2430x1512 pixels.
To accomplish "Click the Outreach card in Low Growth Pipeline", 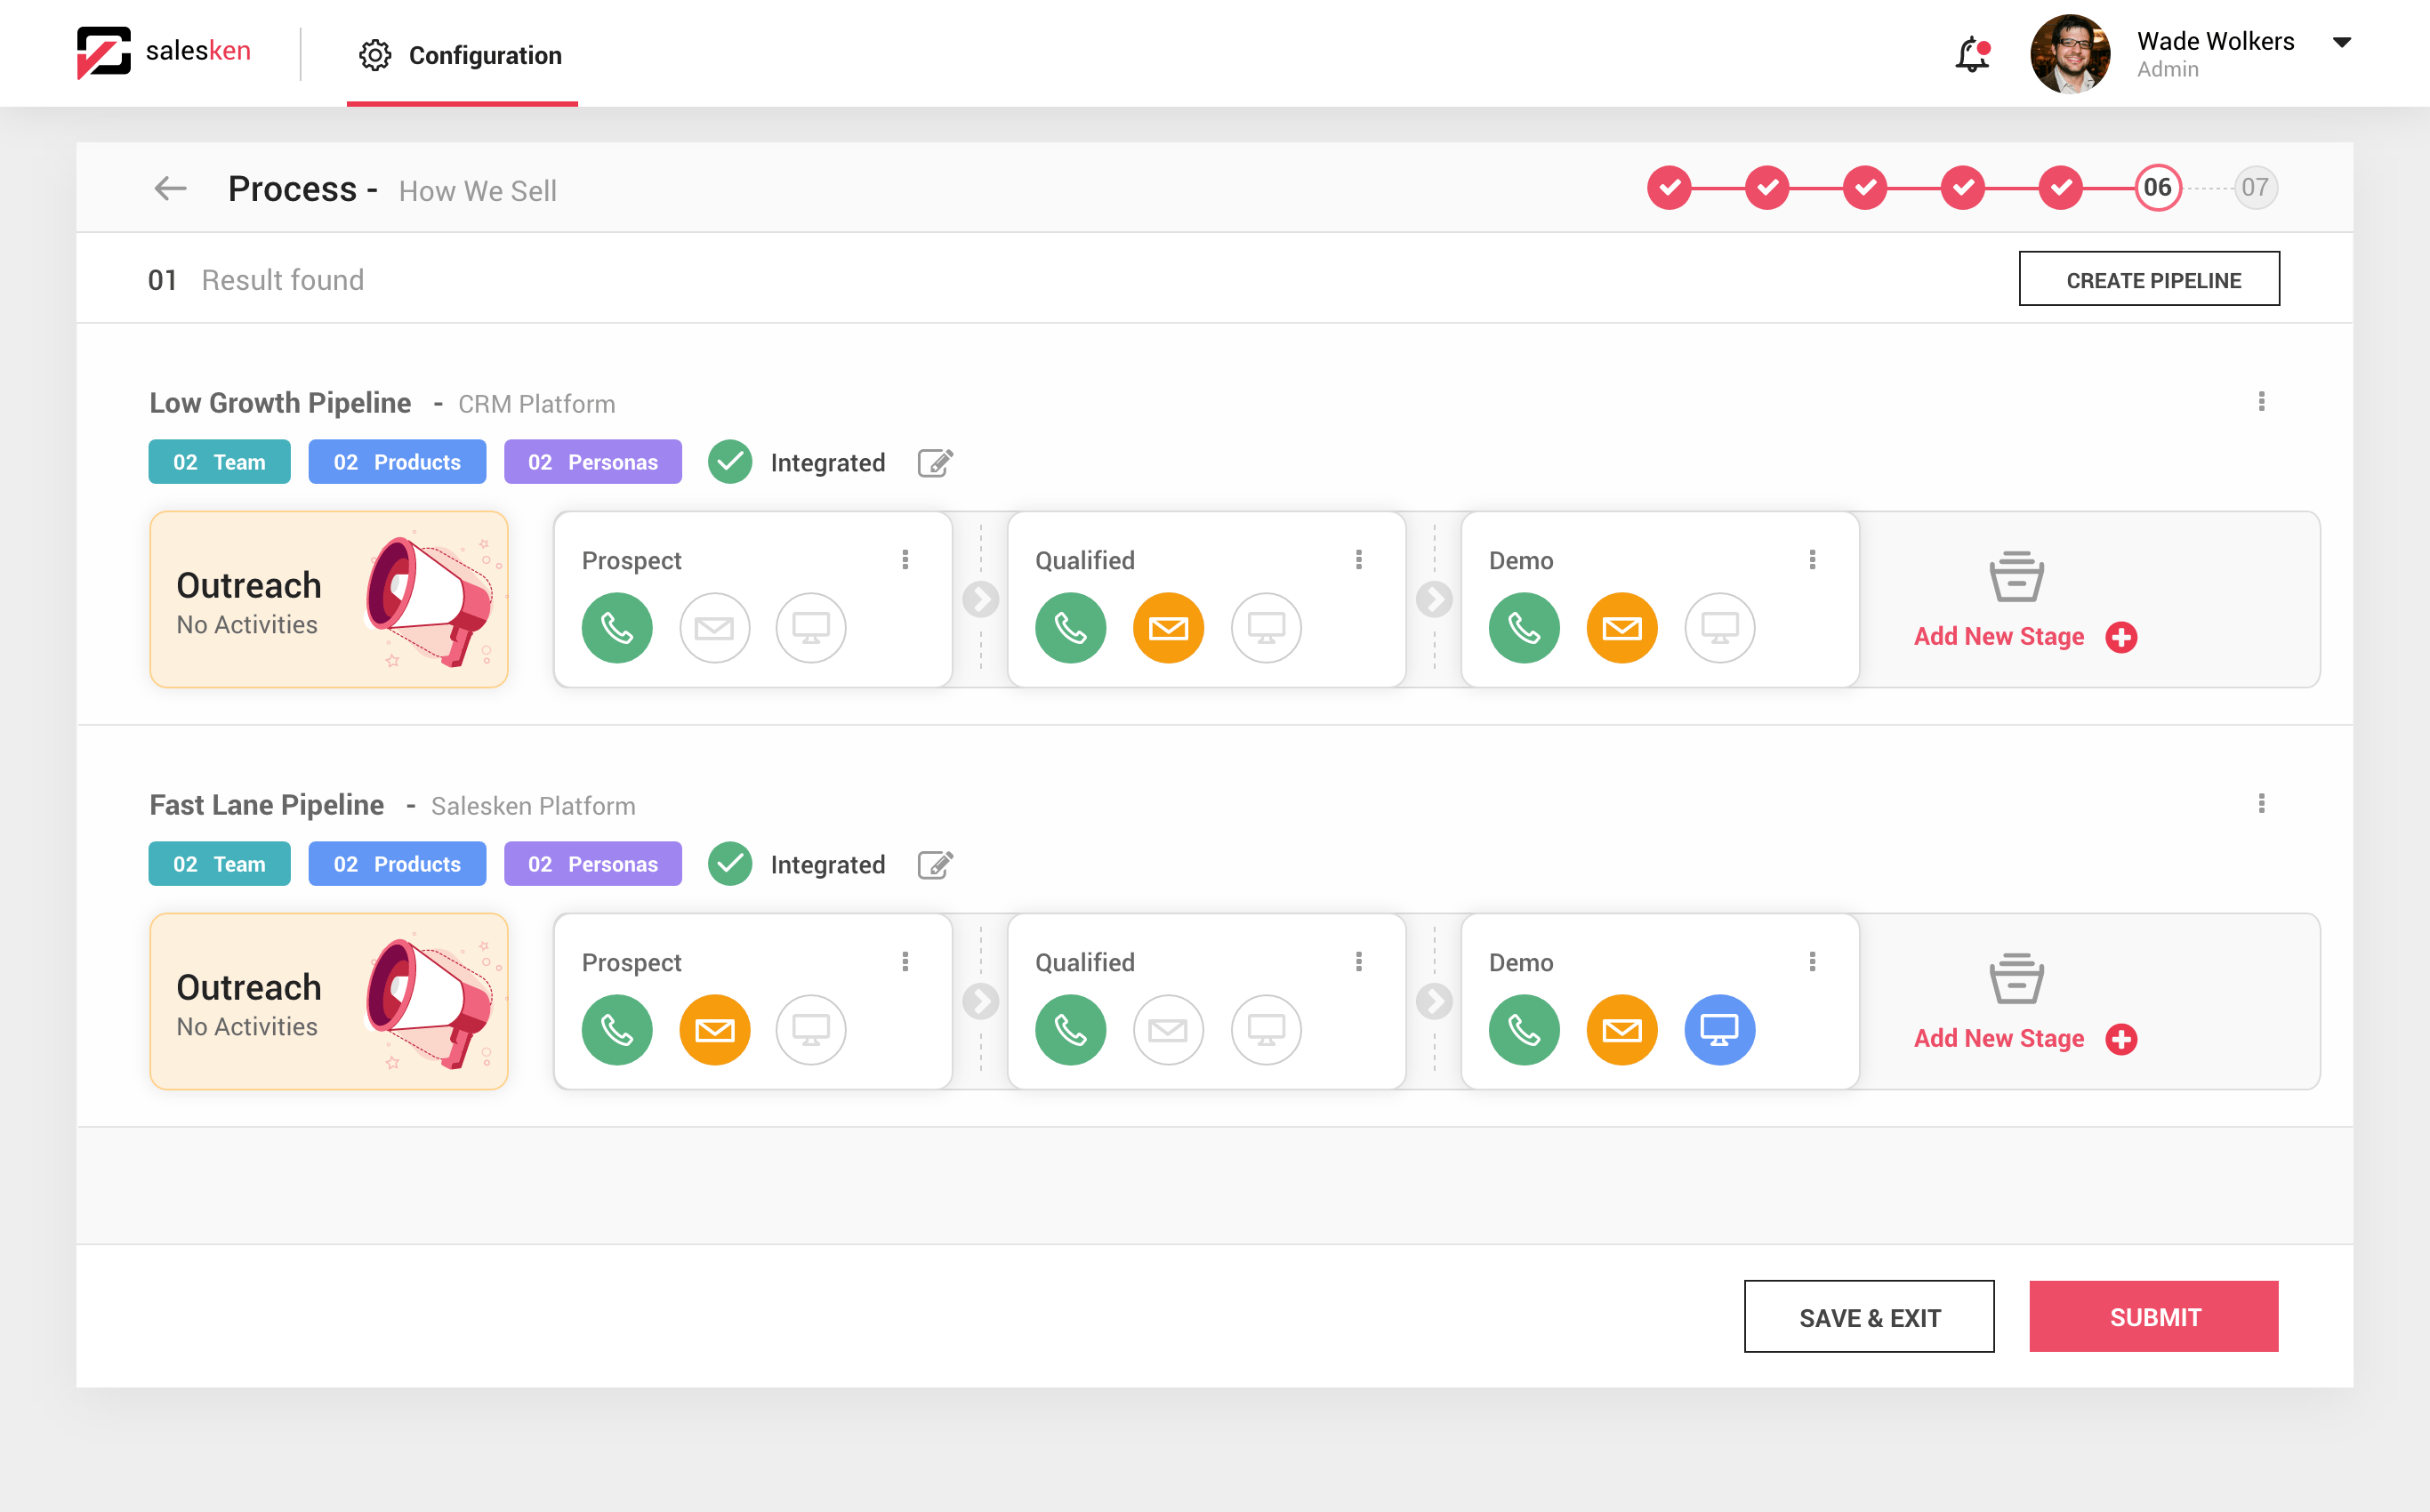I will (x=329, y=599).
